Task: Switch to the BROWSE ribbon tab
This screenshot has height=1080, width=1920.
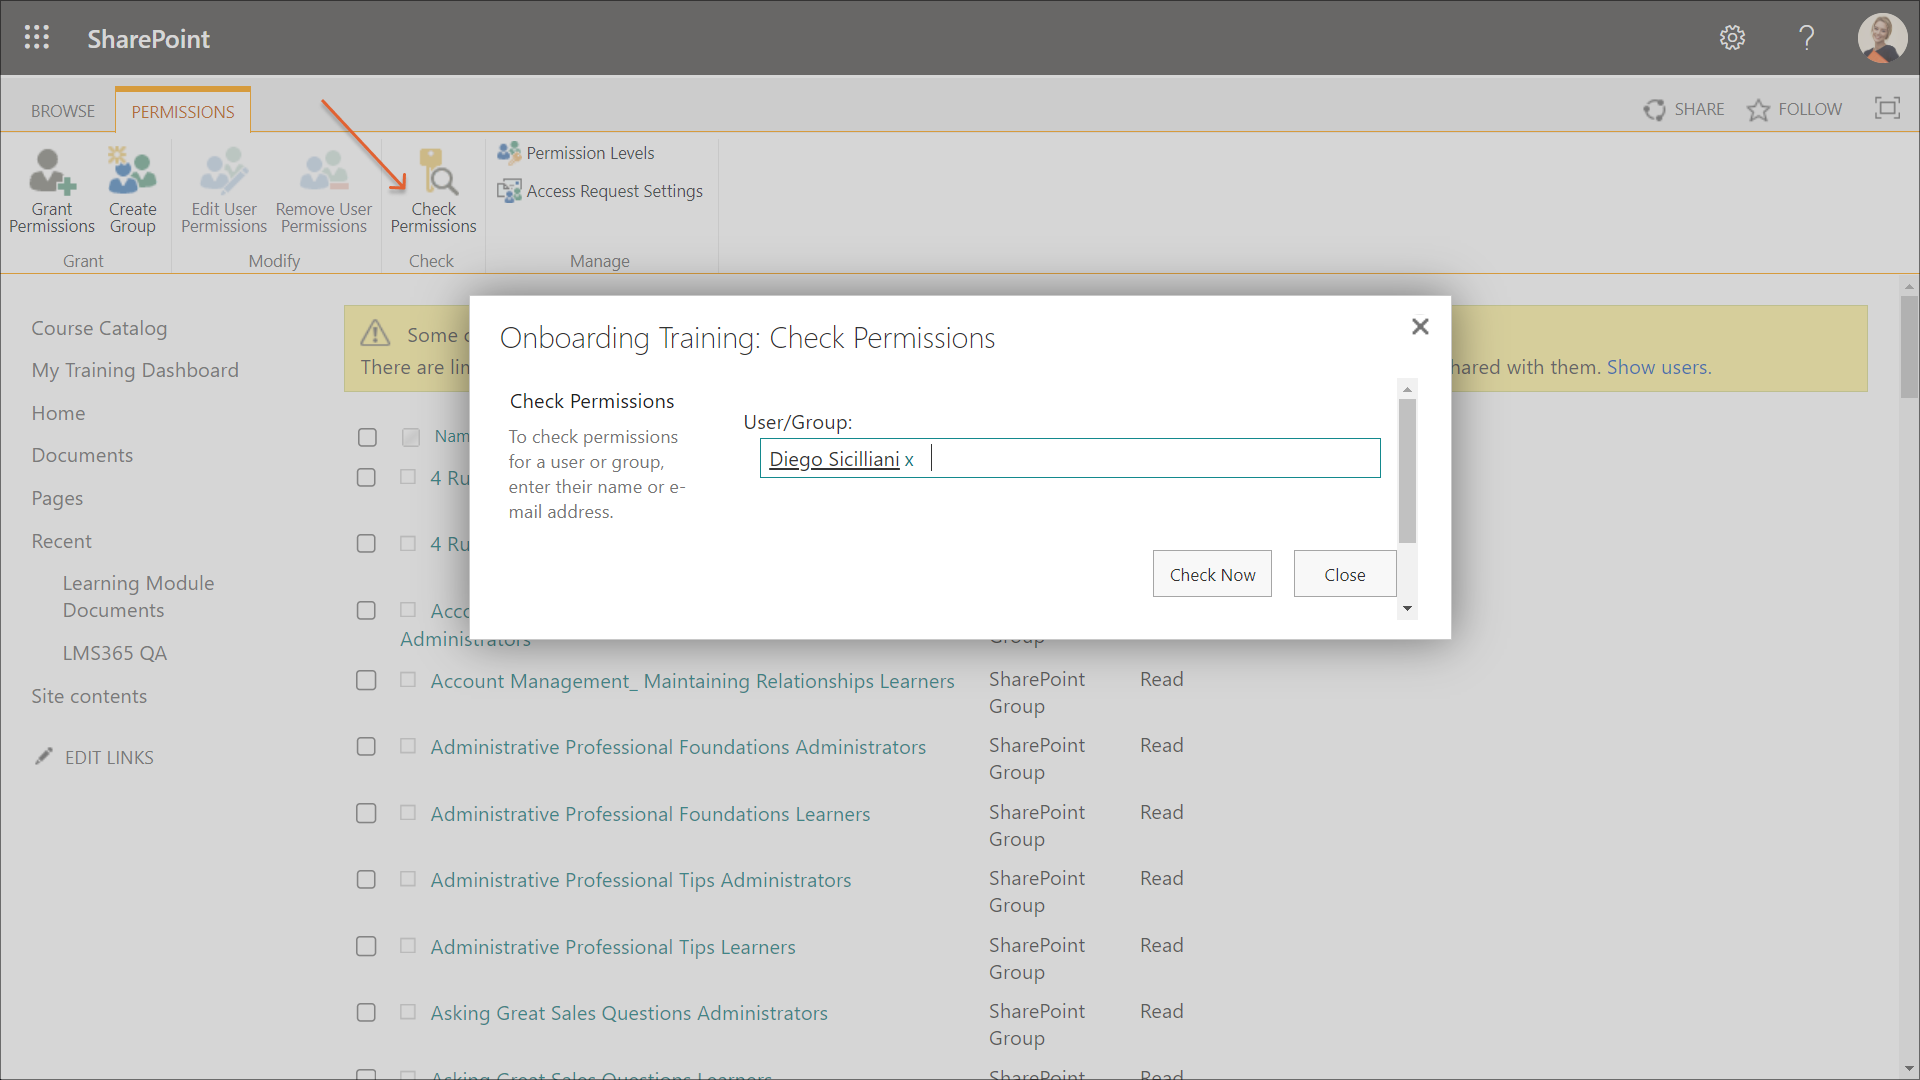Action: tap(62, 111)
